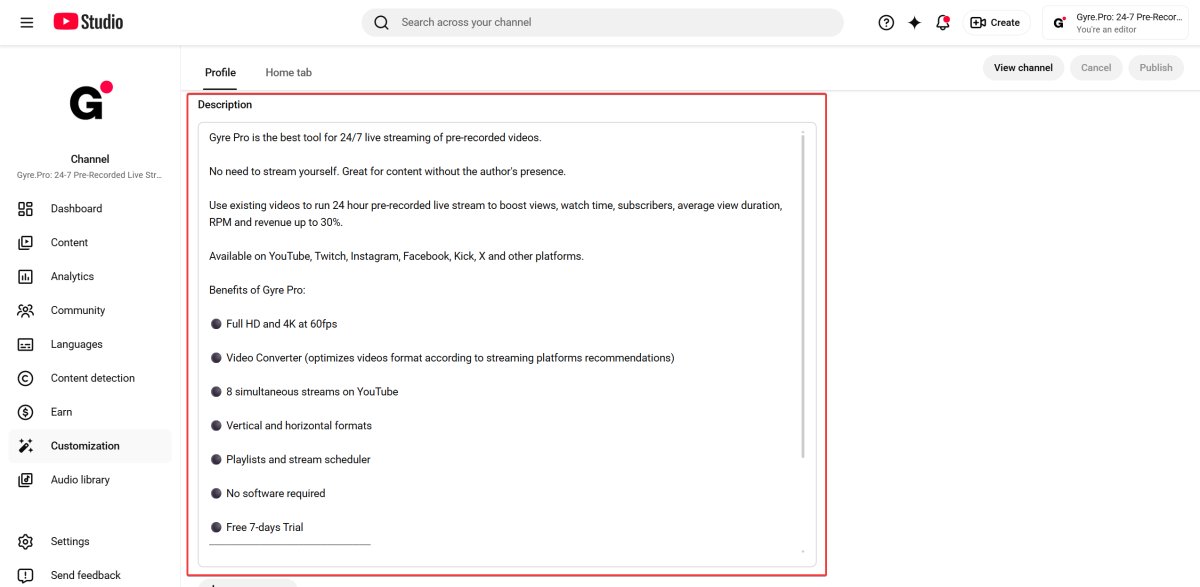1200x587 pixels.
Task: Open Customization from the sidebar
Action: (x=90, y=446)
